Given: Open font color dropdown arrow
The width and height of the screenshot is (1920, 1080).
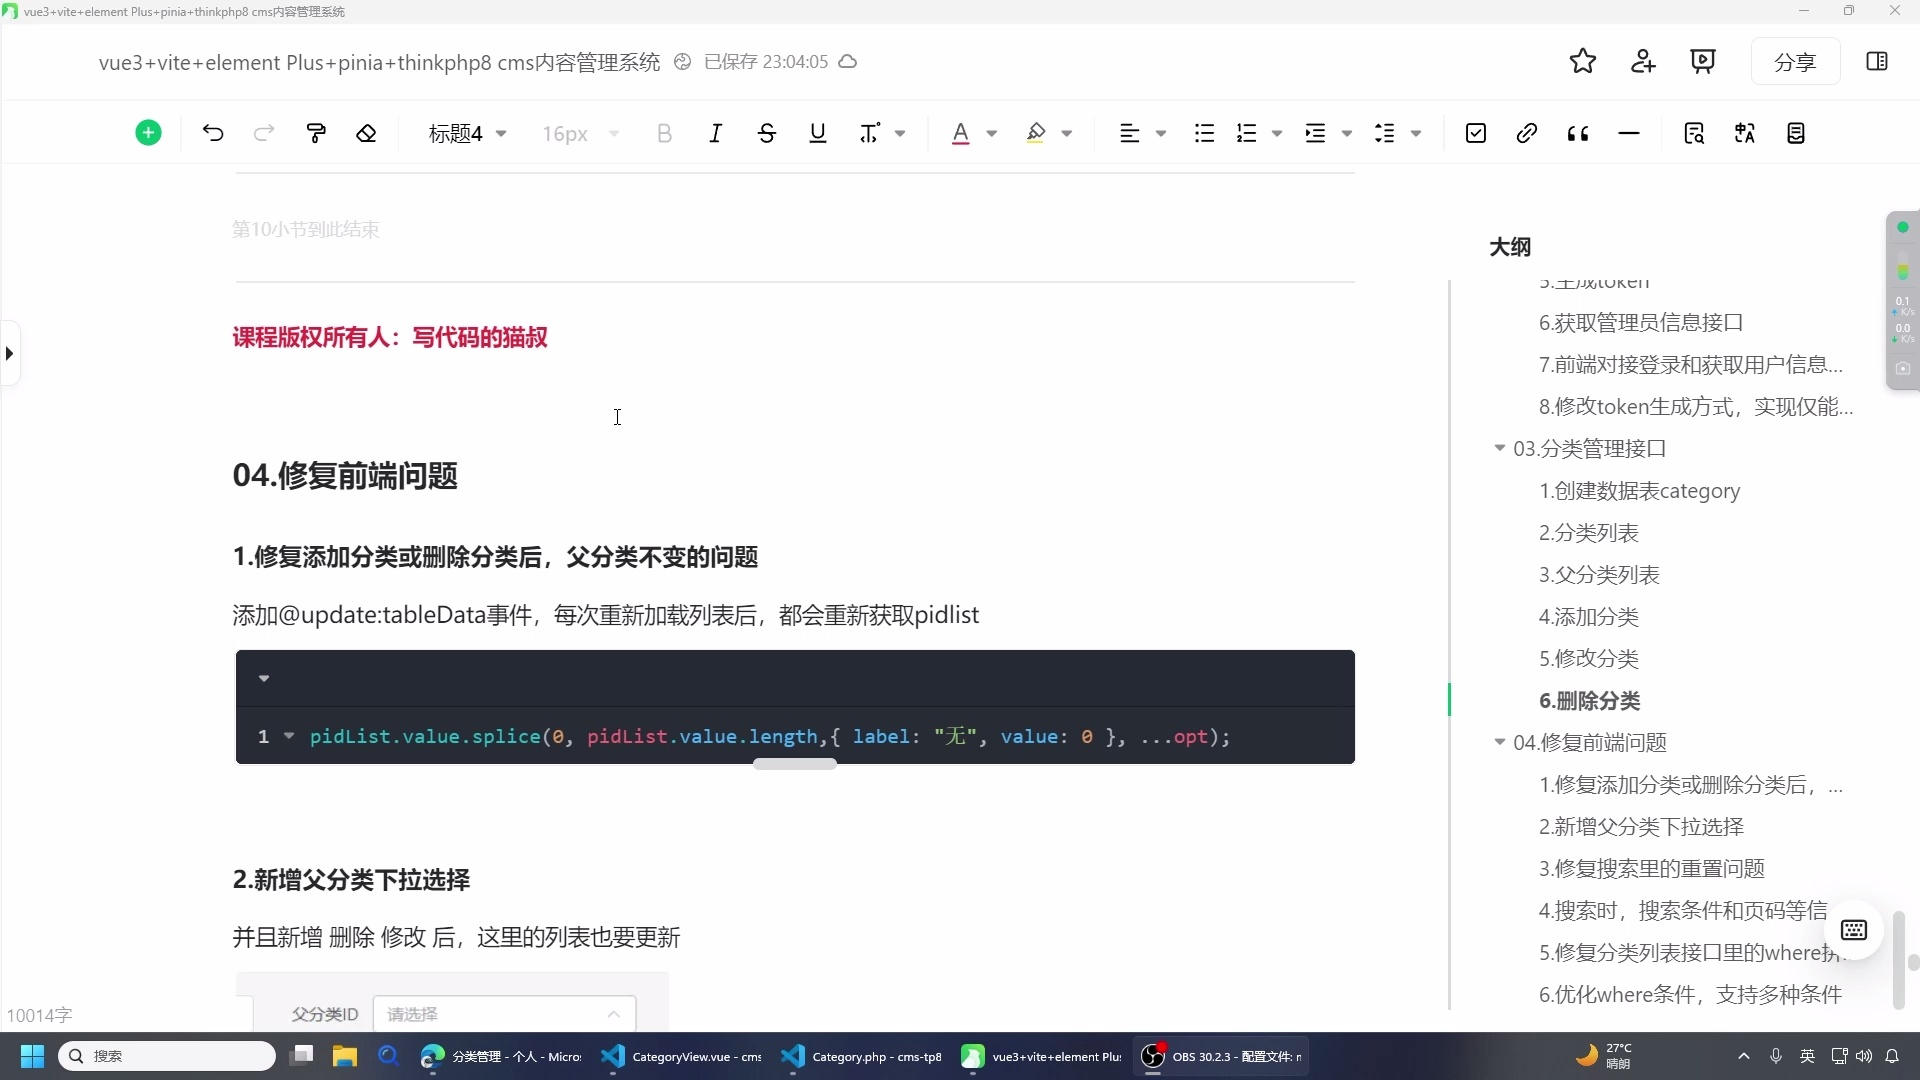Looking at the screenshot, I should [992, 133].
